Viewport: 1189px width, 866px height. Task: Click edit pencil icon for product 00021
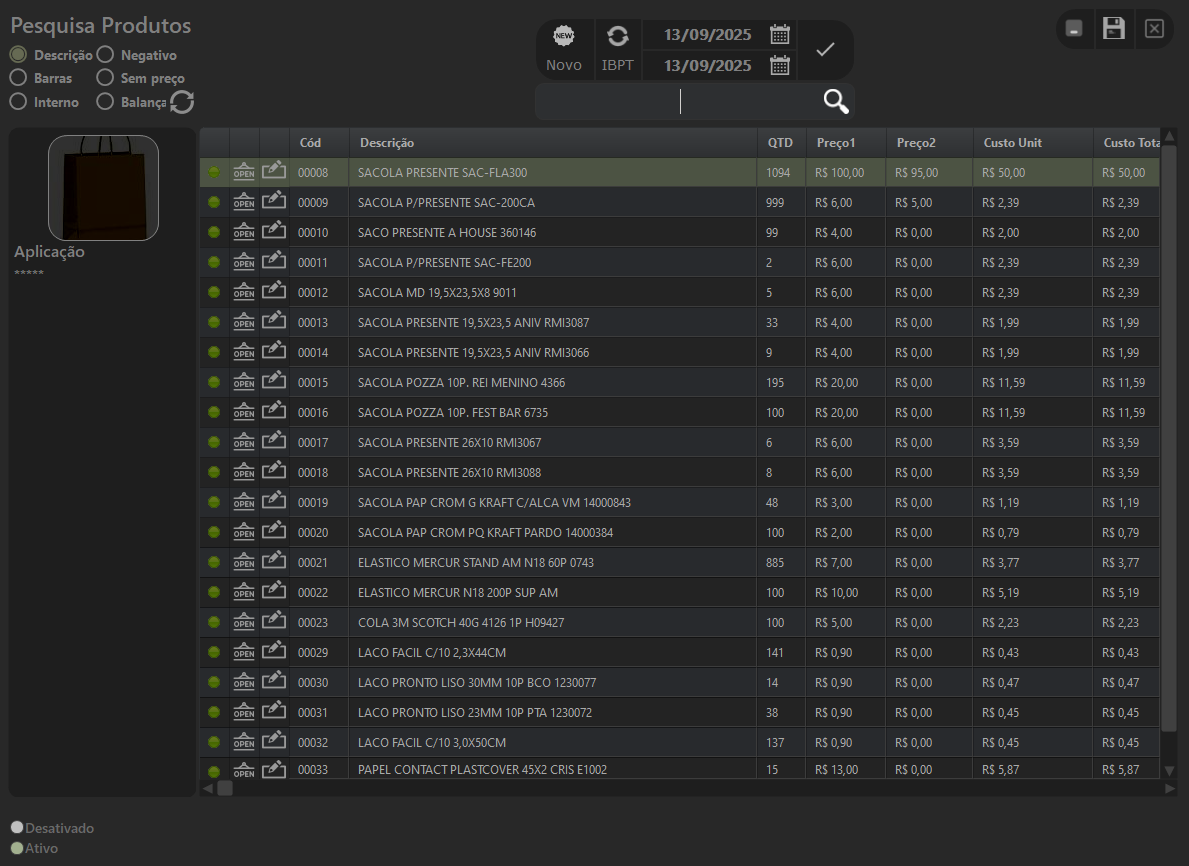tap(274, 562)
